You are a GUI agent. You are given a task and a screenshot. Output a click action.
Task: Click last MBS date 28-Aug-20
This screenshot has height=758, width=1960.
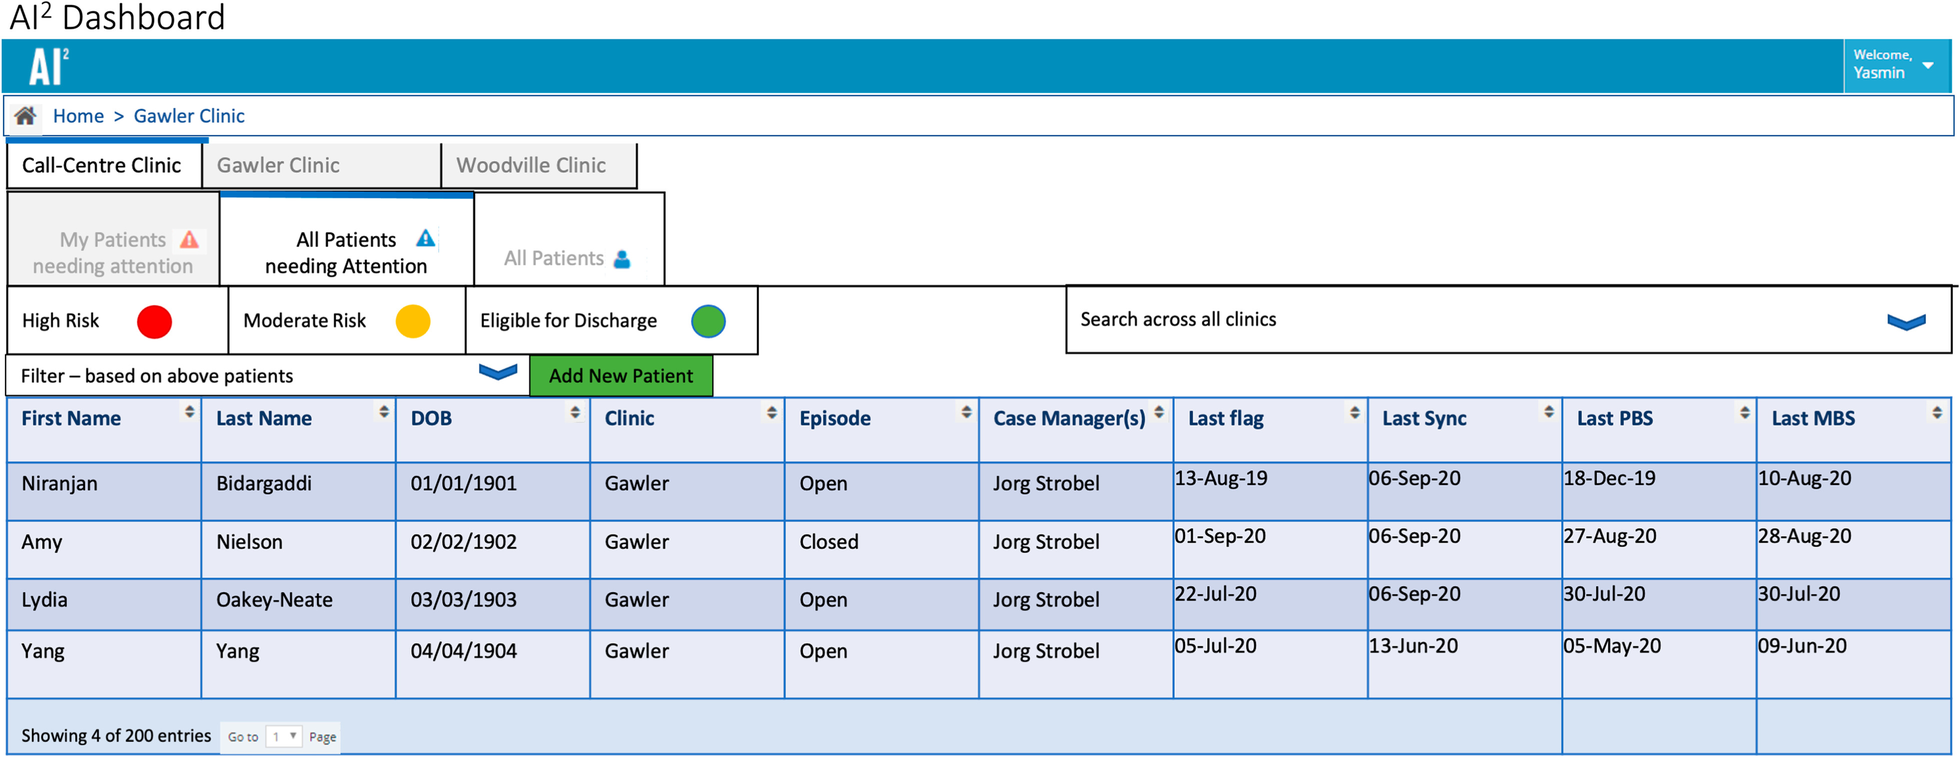coord(1804,536)
